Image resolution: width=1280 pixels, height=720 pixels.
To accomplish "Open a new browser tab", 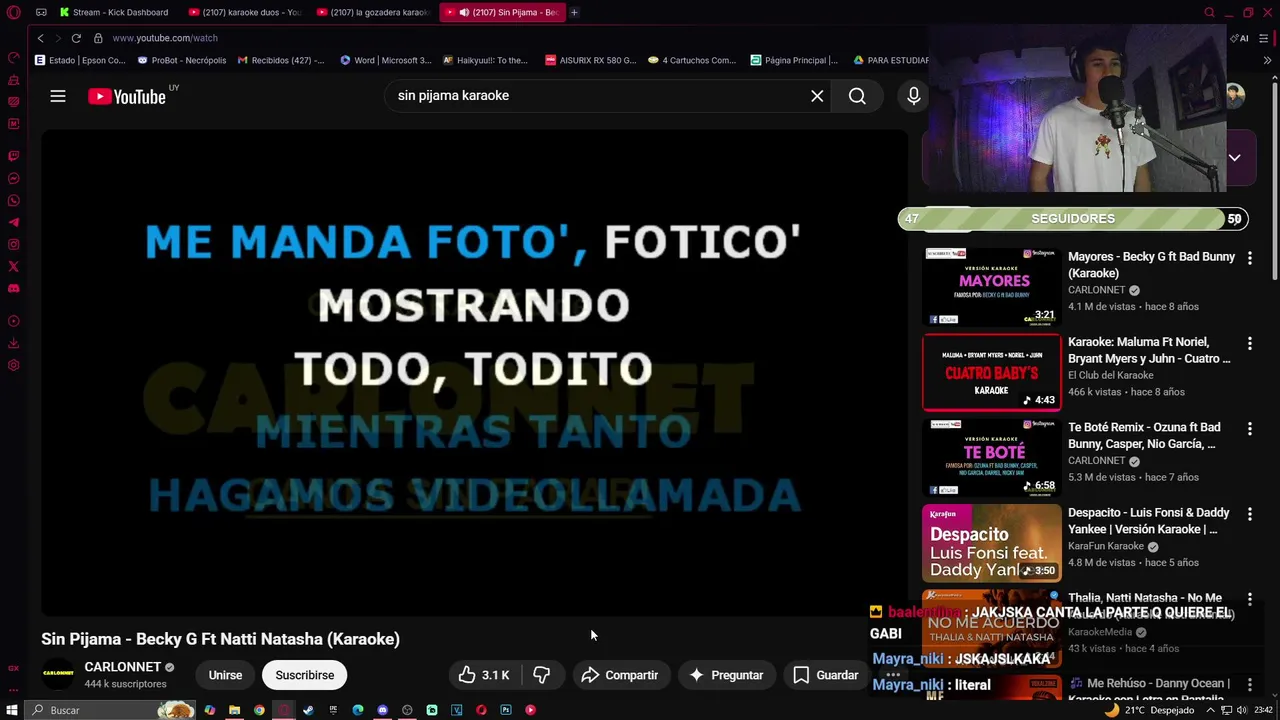I will click(574, 12).
